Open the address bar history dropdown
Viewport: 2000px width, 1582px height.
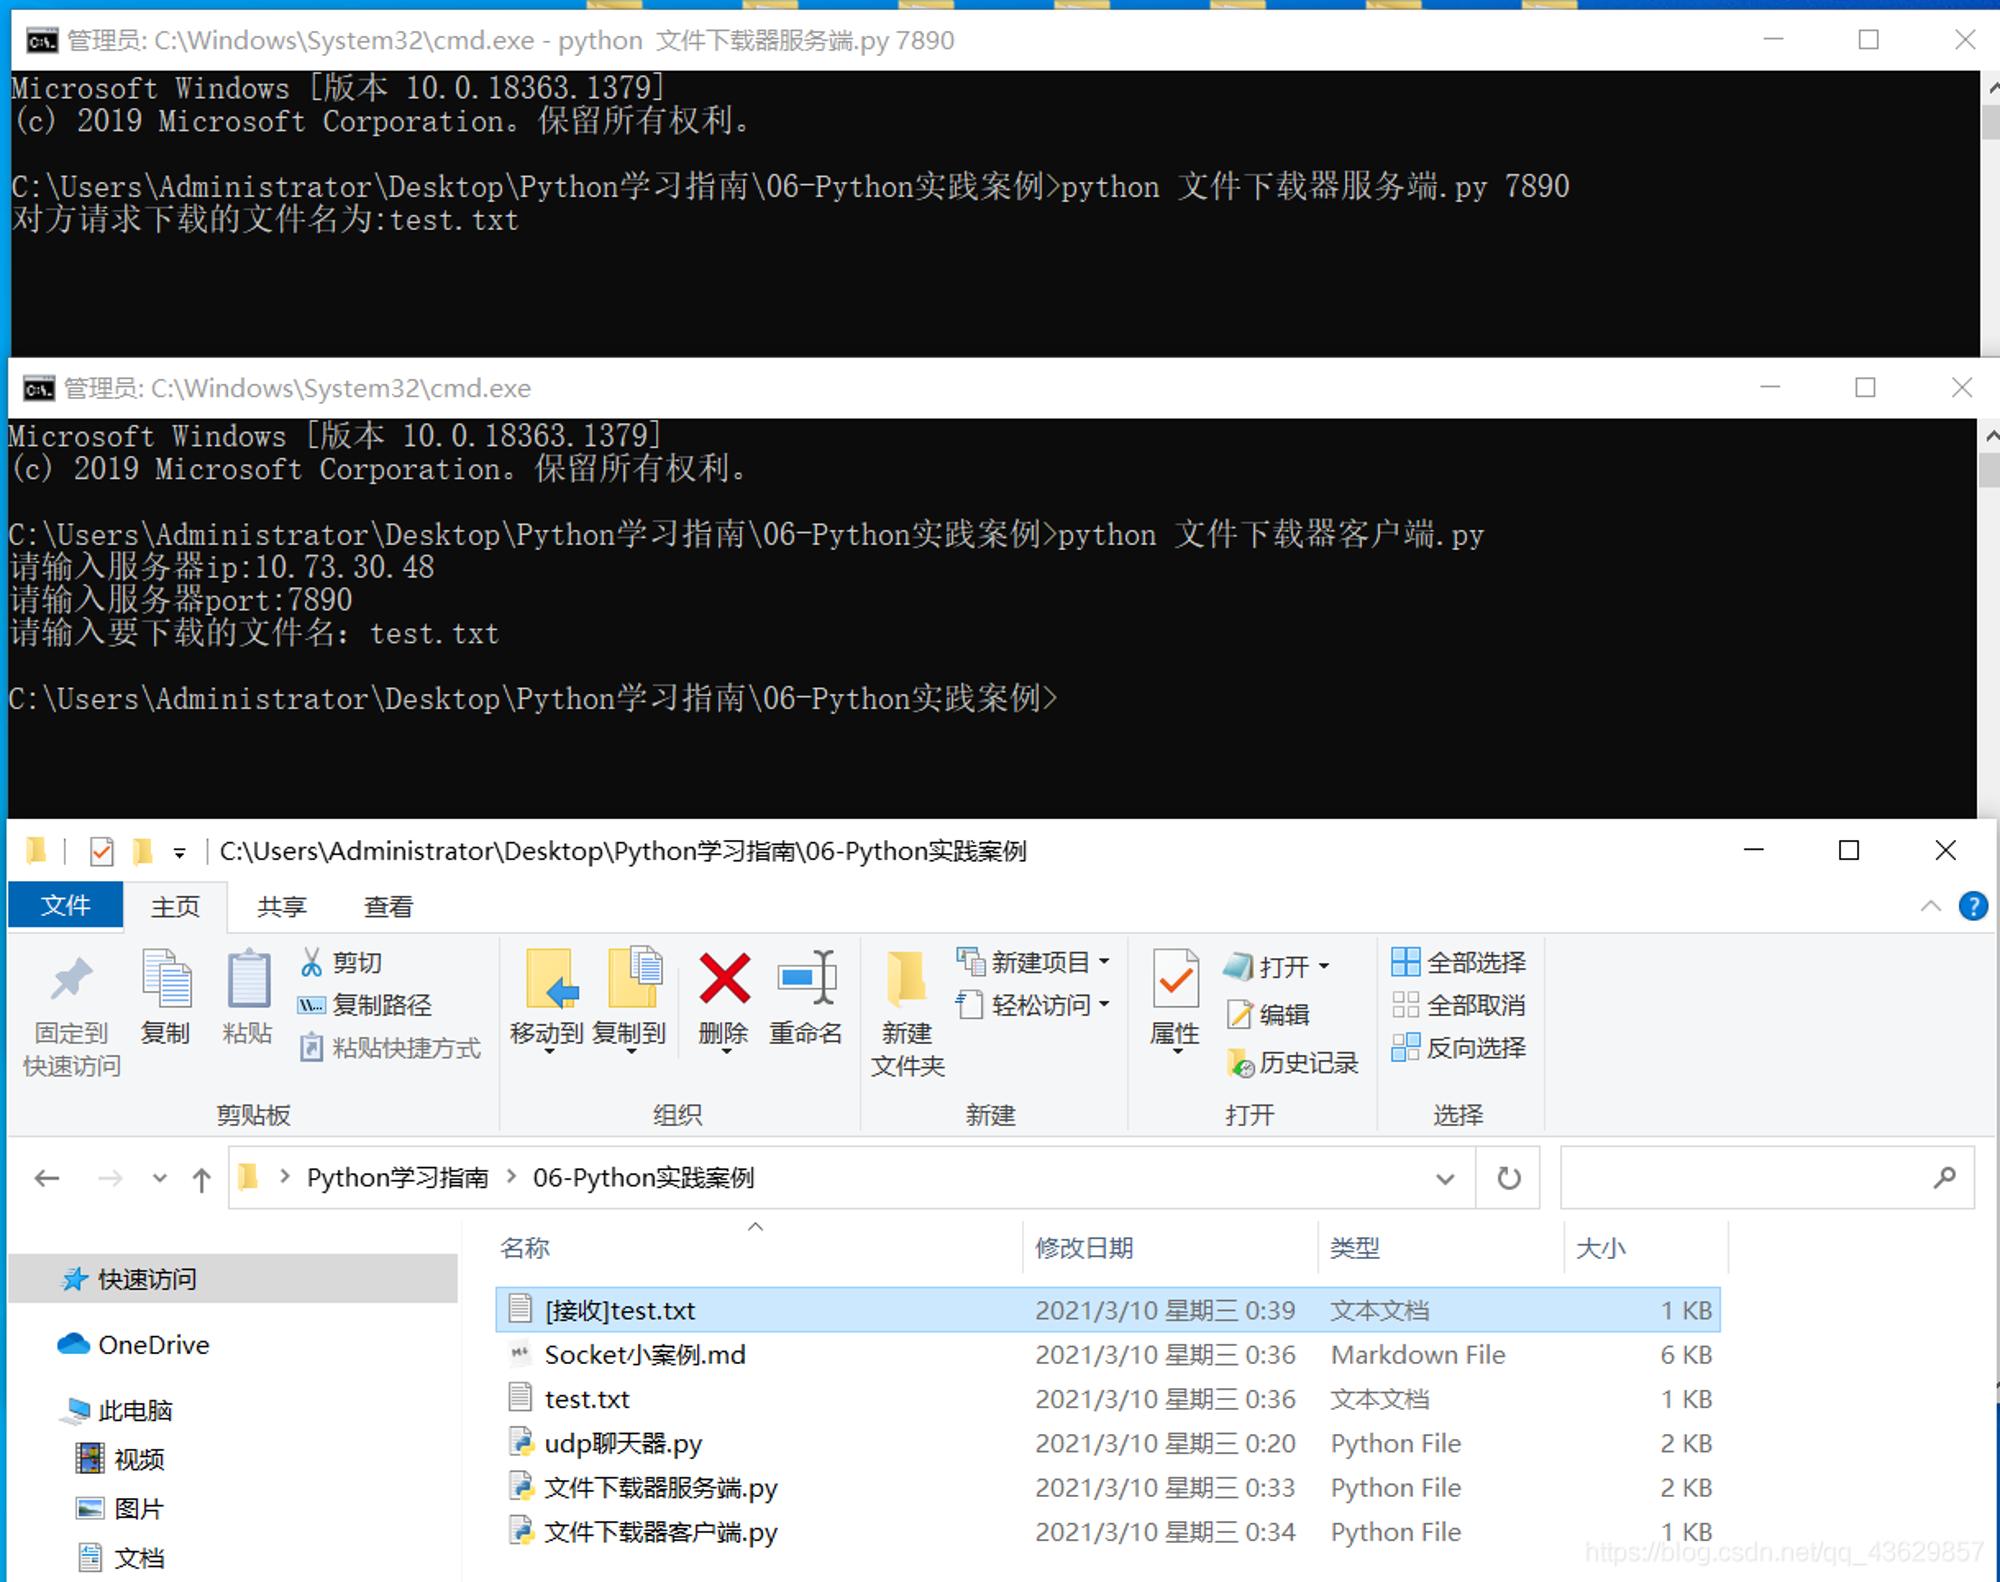click(x=1445, y=1179)
